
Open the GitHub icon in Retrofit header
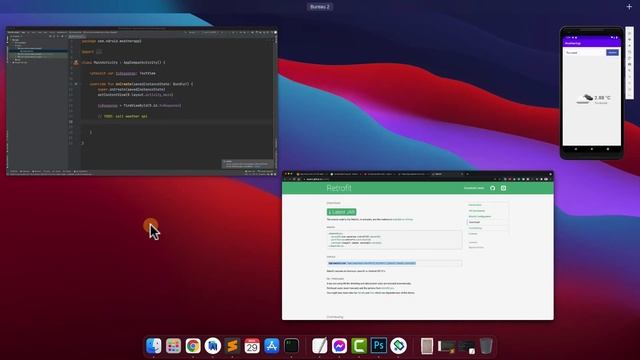coord(493,188)
